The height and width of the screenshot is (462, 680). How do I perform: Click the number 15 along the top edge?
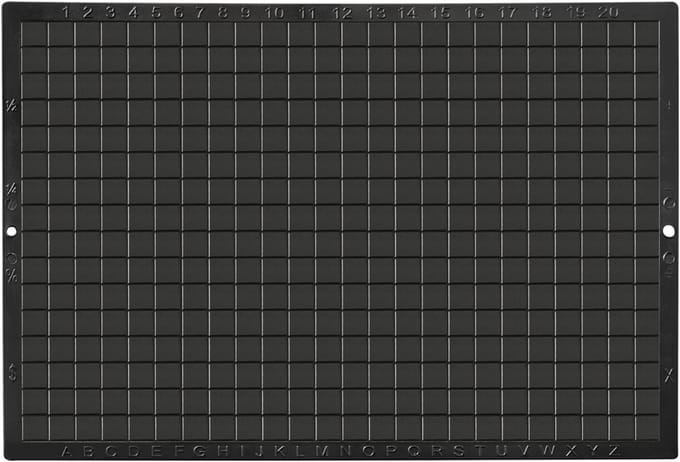tap(441, 13)
